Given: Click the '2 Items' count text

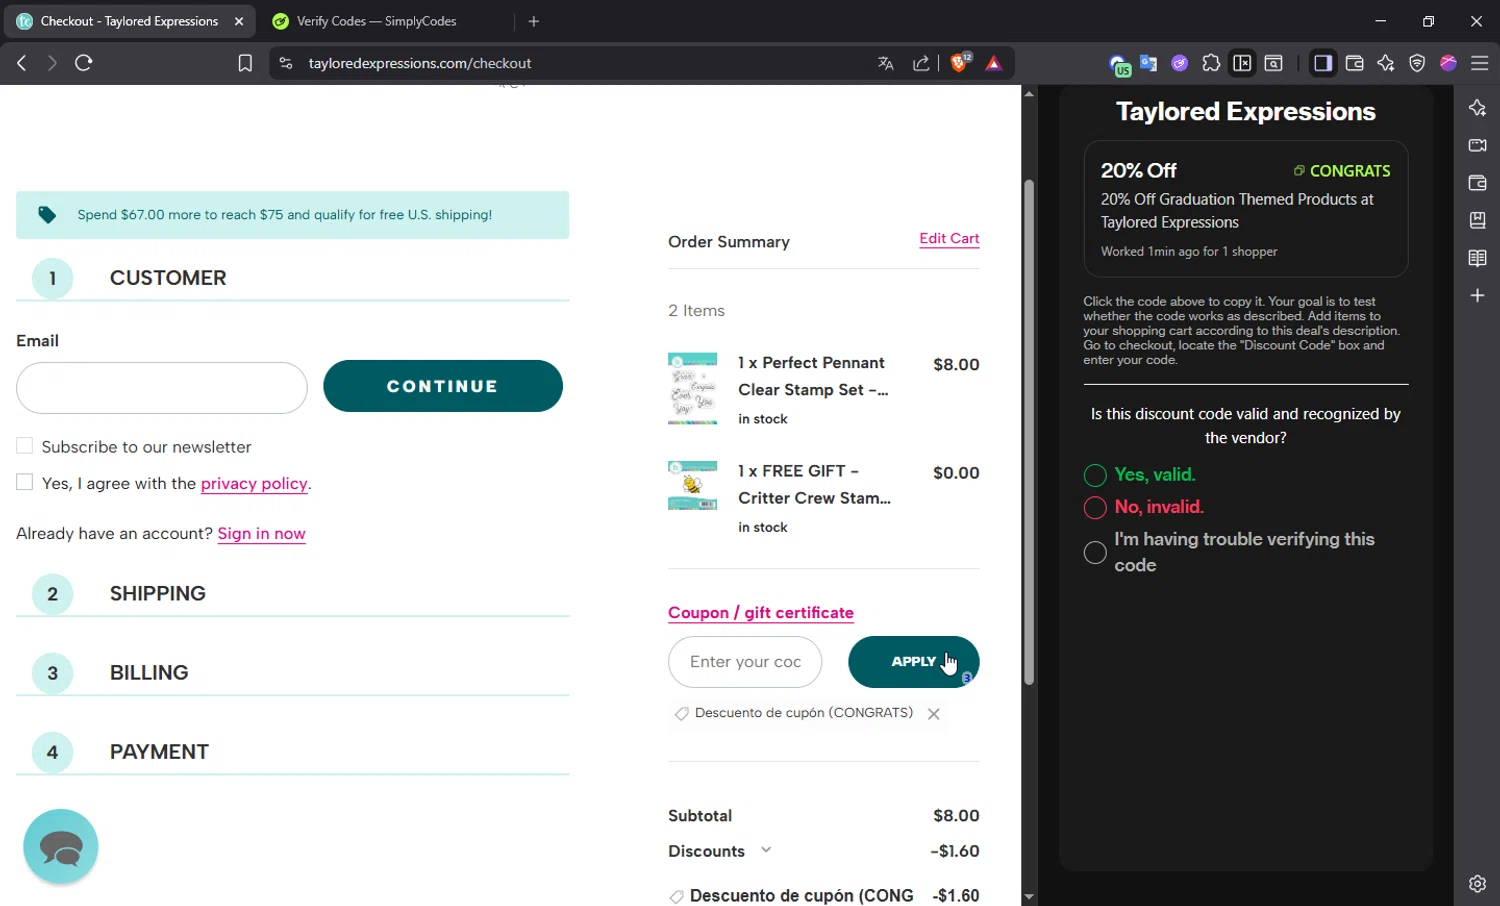Looking at the screenshot, I should pos(697,311).
